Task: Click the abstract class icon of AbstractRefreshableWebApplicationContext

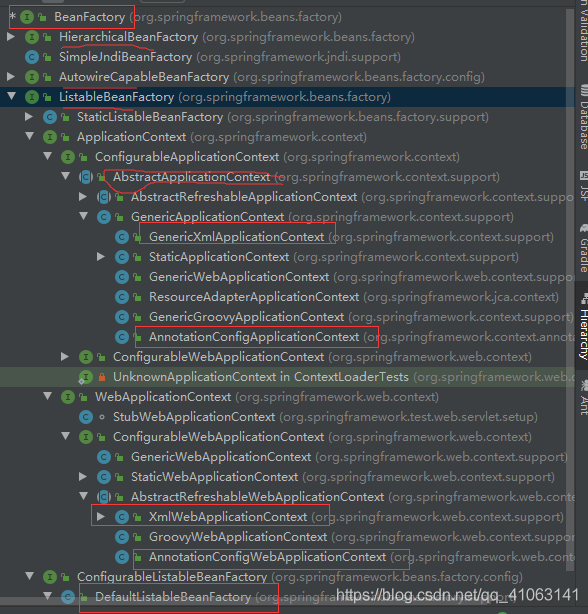Action: [x=104, y=497]
